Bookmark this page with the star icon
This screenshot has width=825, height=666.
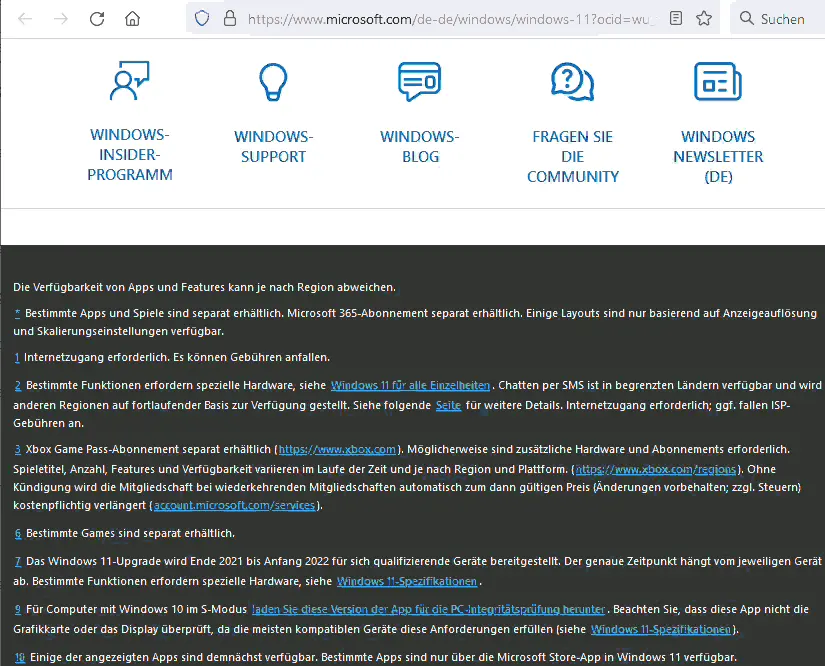pos(704,19)
